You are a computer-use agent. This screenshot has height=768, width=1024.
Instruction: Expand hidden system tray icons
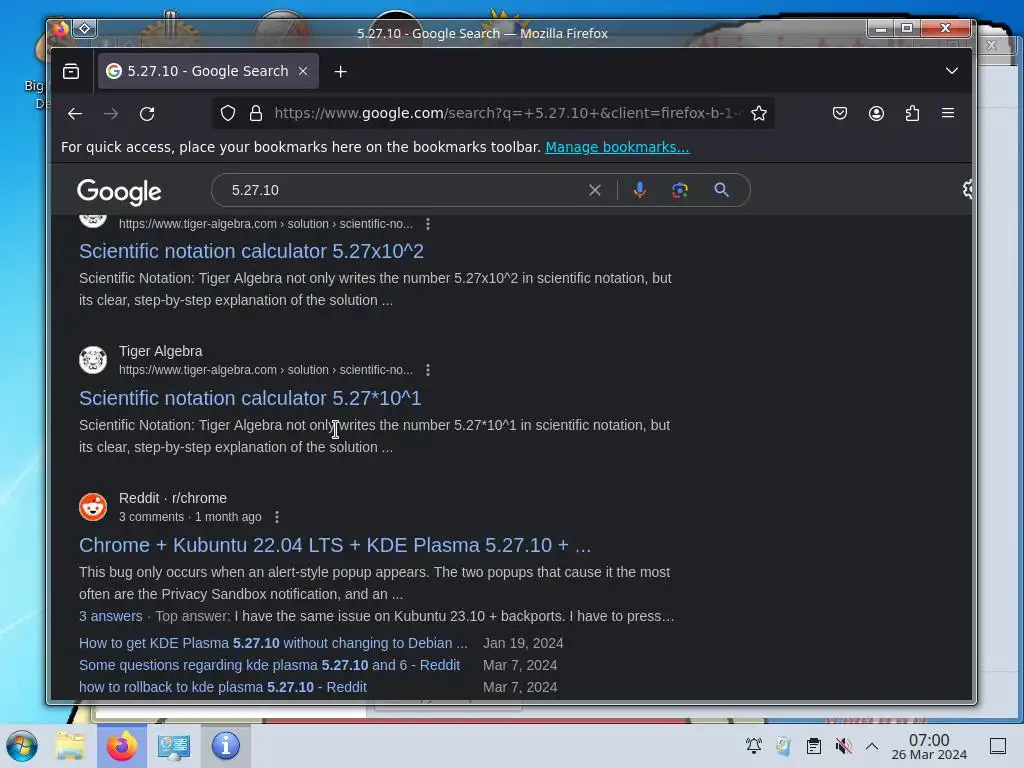(872, 746)
